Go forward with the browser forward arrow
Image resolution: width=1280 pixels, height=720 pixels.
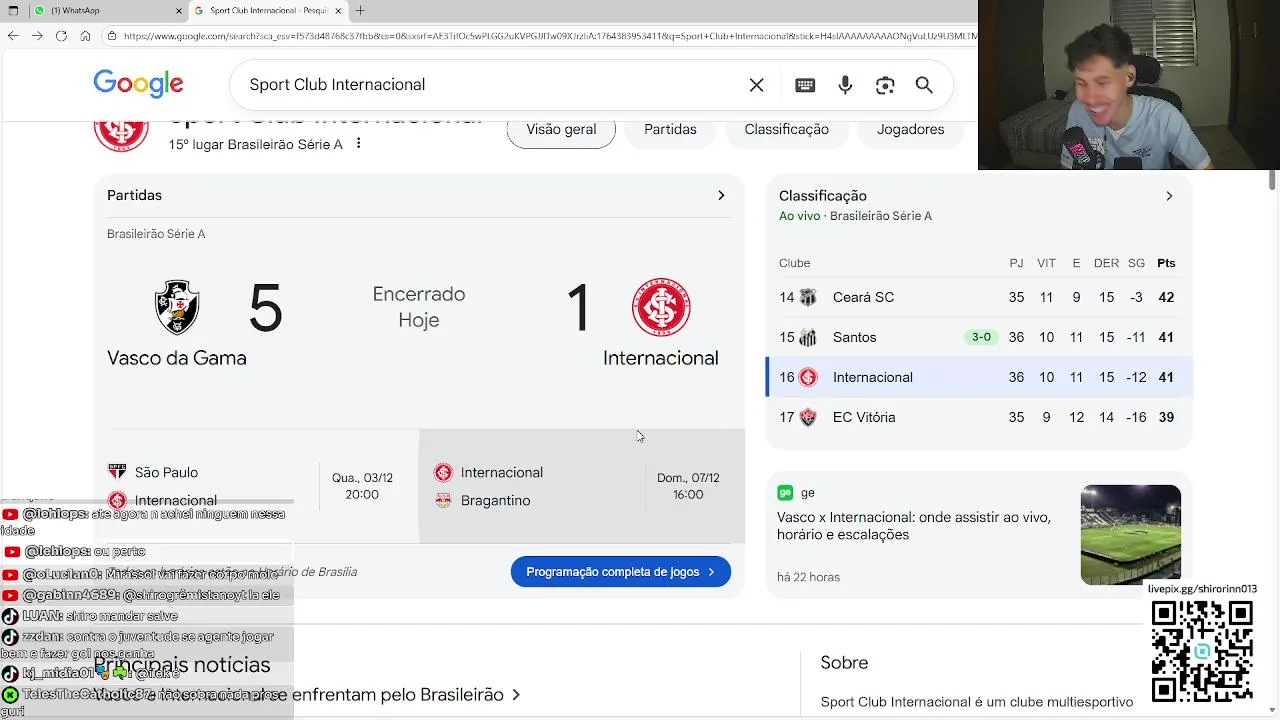tap(37, 36)
